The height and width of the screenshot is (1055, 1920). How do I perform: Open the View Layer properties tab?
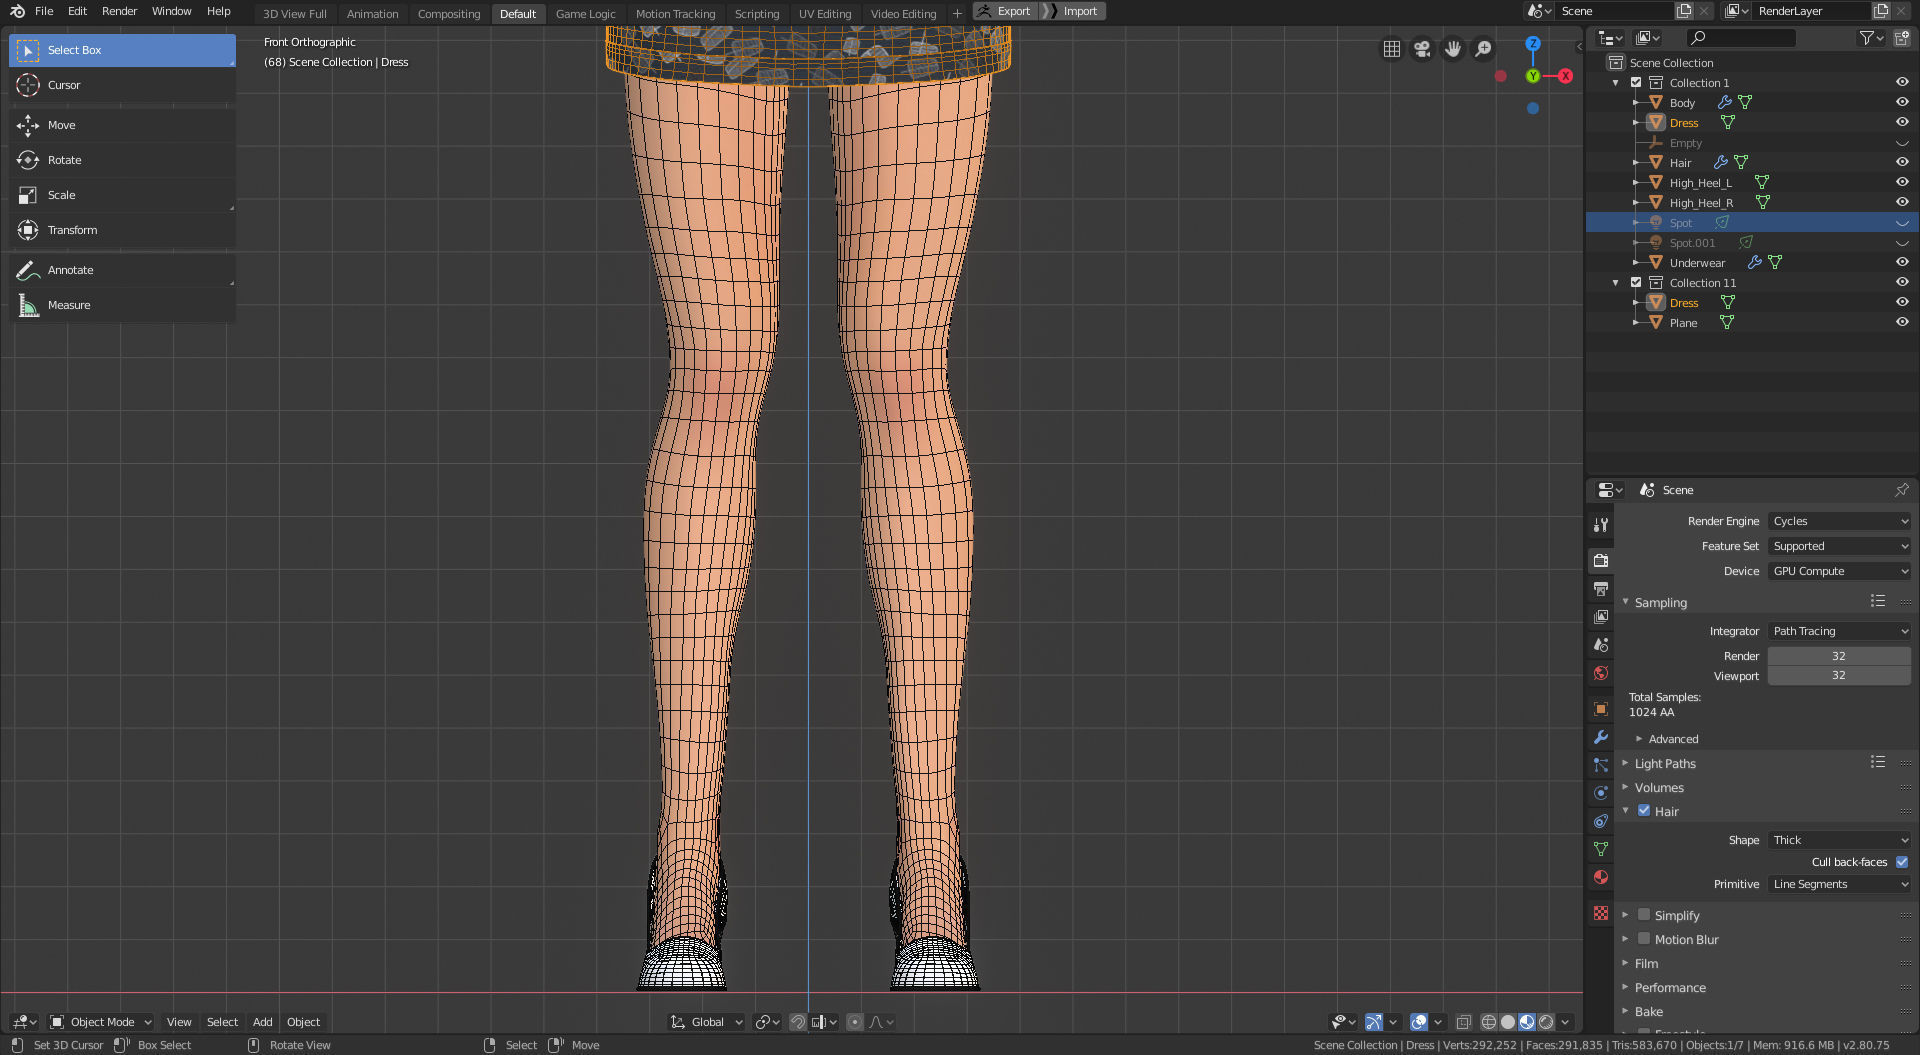point(1601,617)
